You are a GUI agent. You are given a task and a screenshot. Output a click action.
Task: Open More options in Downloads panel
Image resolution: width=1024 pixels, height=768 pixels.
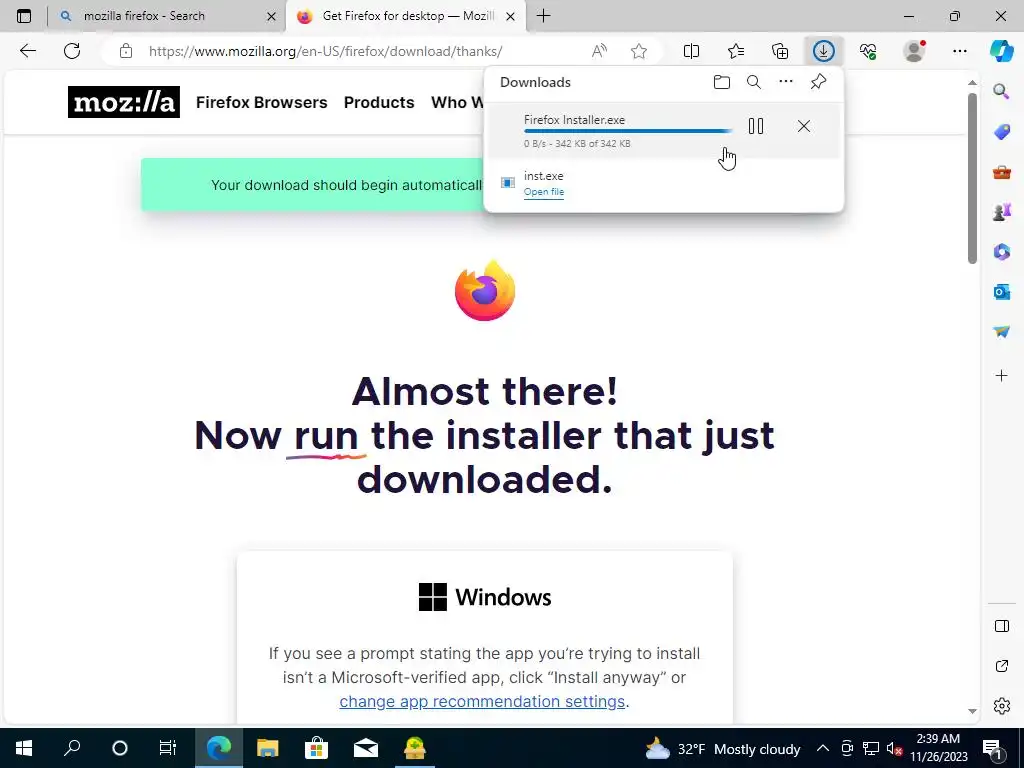(786, 82)
